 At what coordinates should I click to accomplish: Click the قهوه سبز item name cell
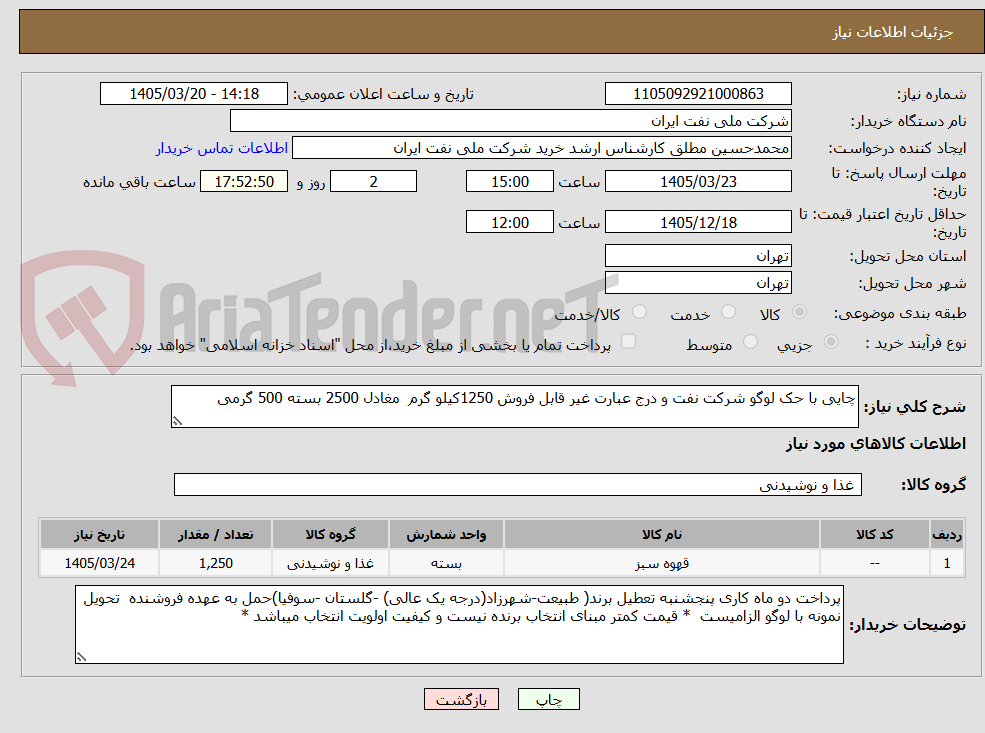(x=661, y=563)
